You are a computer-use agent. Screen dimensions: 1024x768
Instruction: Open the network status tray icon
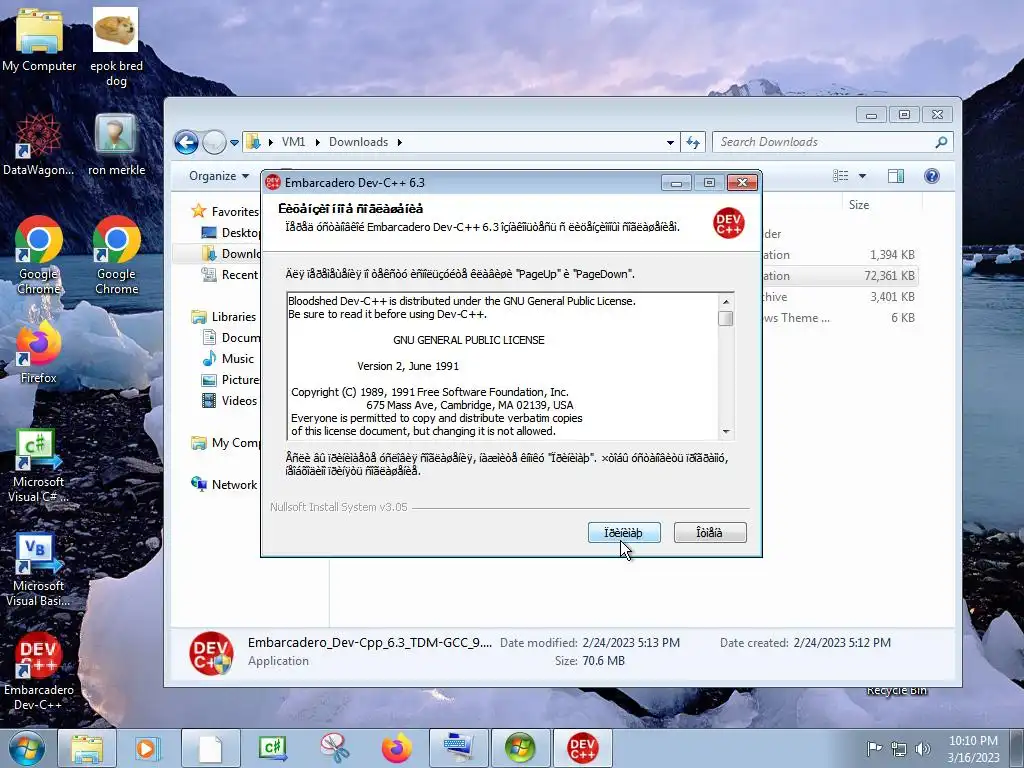899,748
